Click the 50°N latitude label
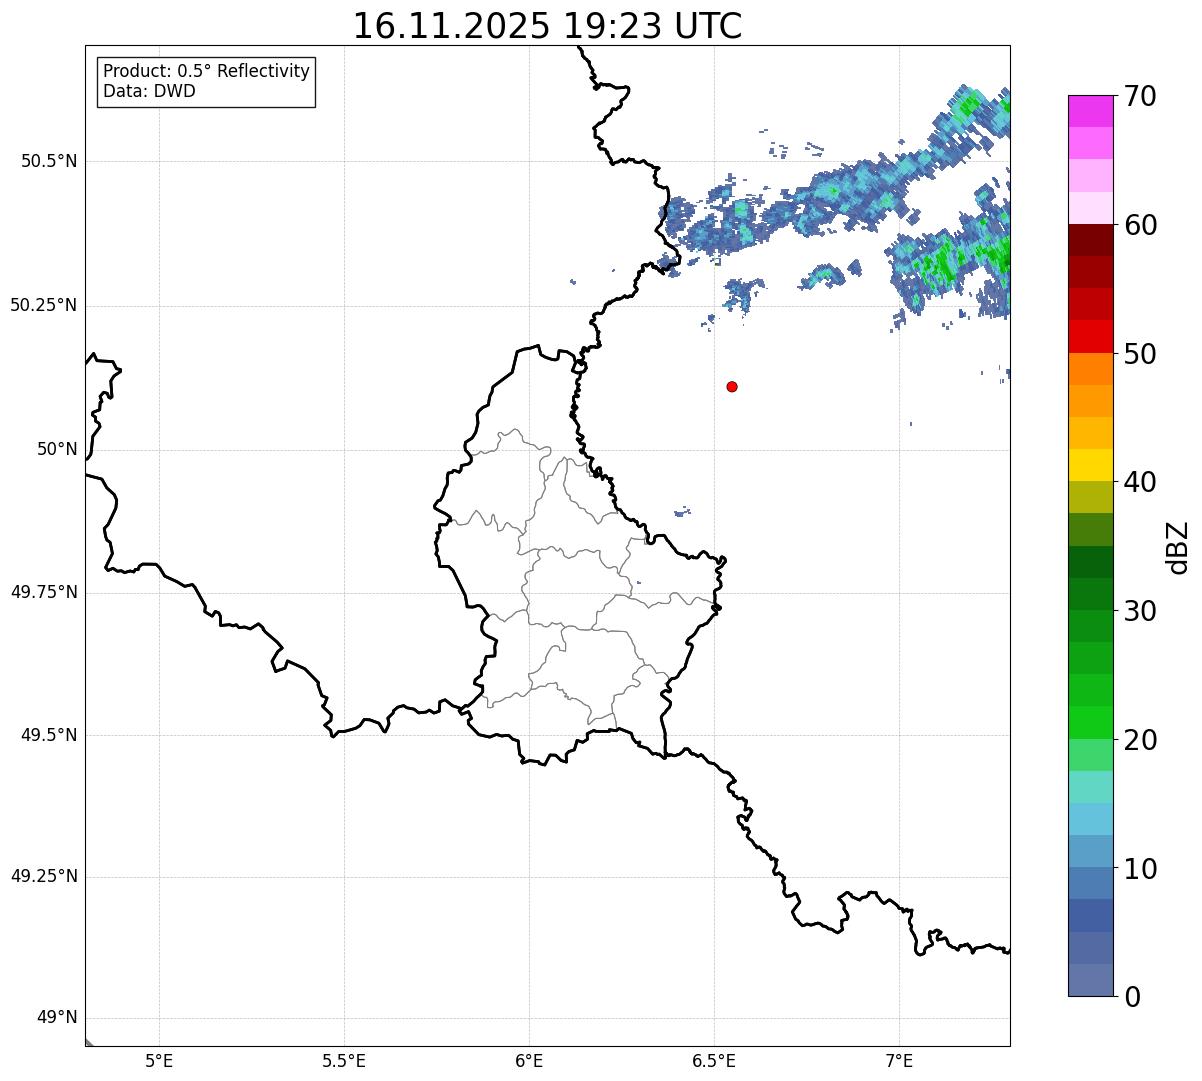Image resolution: width=1202 pixels, height=1081 pixels. coord(57,450)
